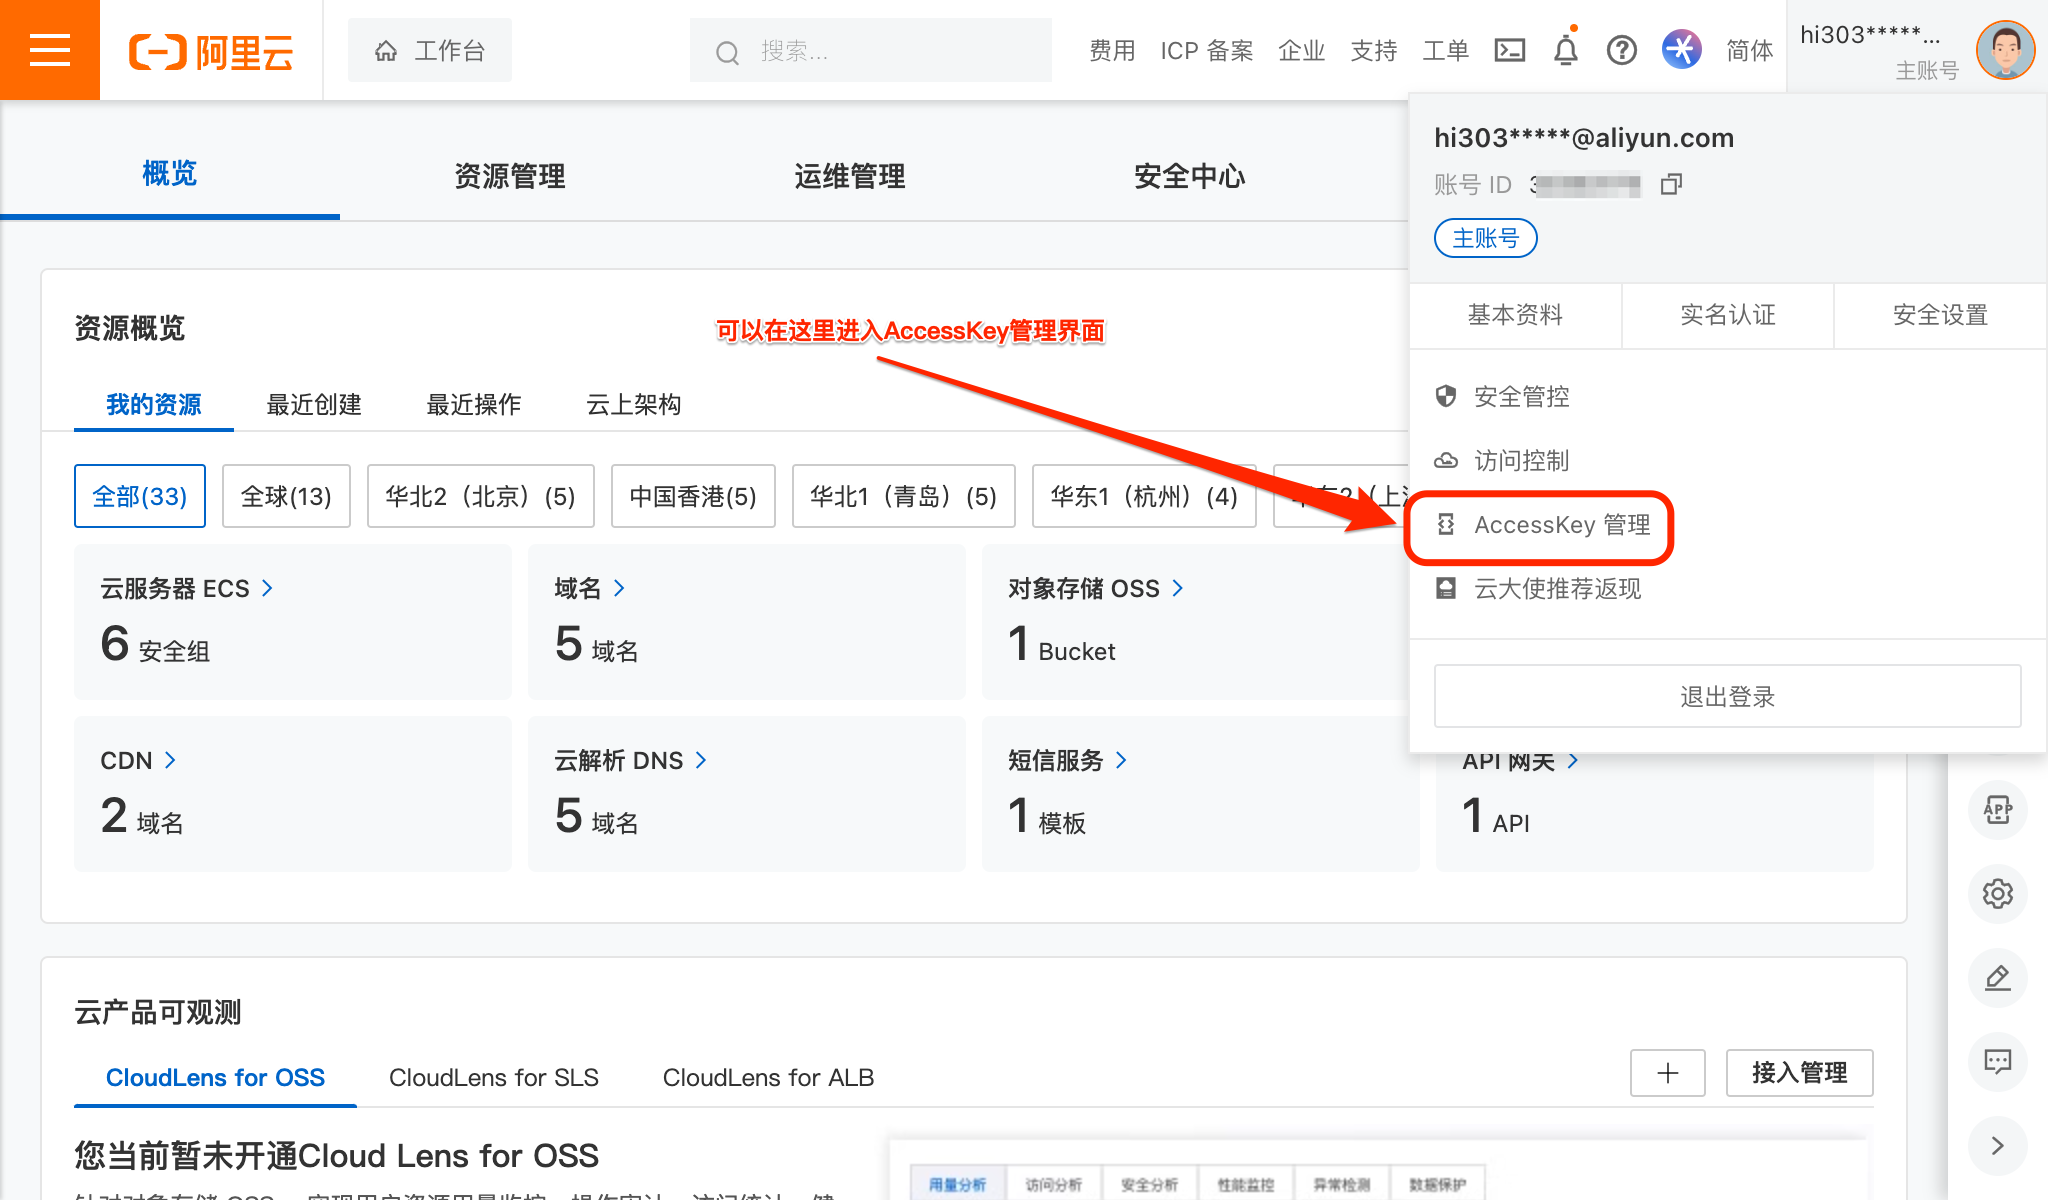Open the help question mark icon

[1622, 50]
